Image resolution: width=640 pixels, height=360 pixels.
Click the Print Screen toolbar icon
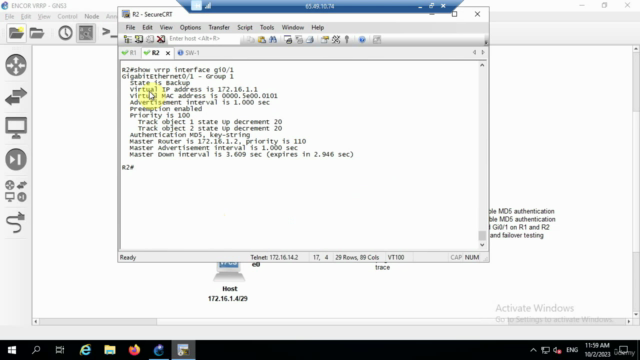(x=288, y=39)
